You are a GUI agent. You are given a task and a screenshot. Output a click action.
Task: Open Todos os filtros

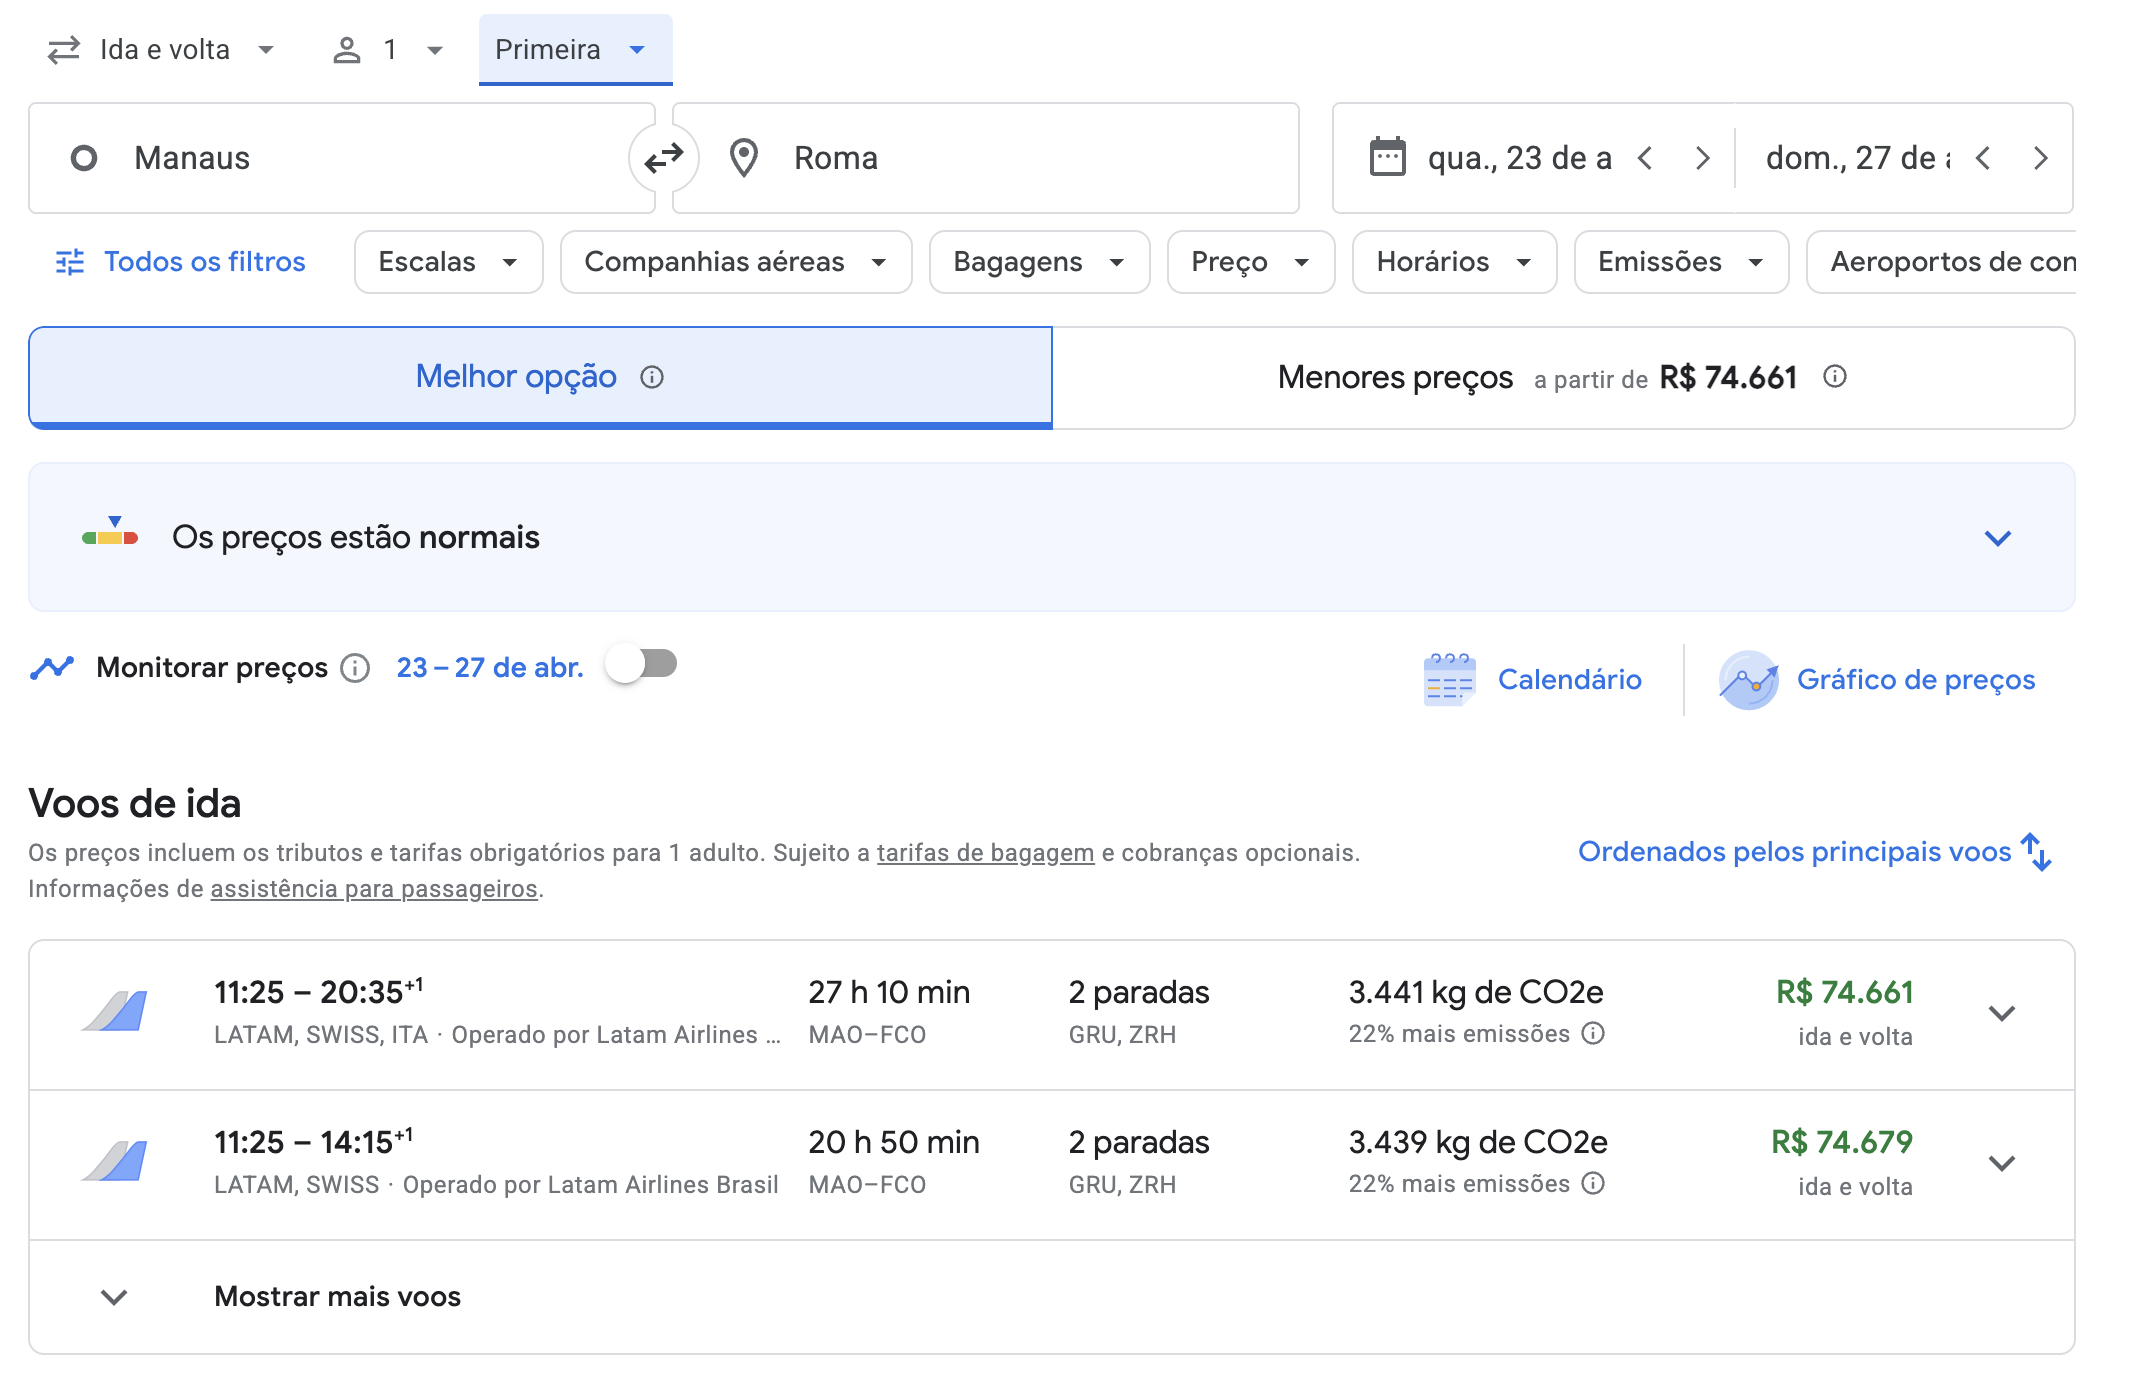click(181, 262)
